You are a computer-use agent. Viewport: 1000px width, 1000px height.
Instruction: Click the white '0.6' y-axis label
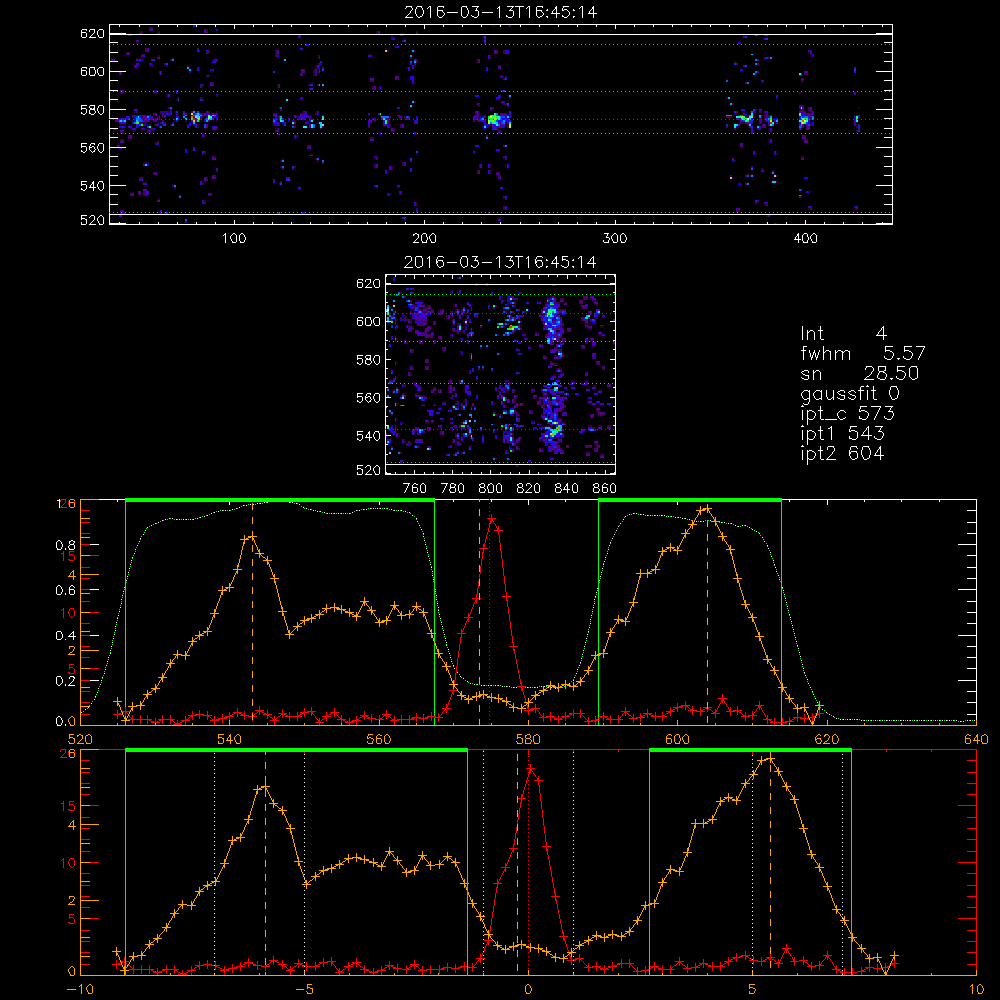(66, 591)
